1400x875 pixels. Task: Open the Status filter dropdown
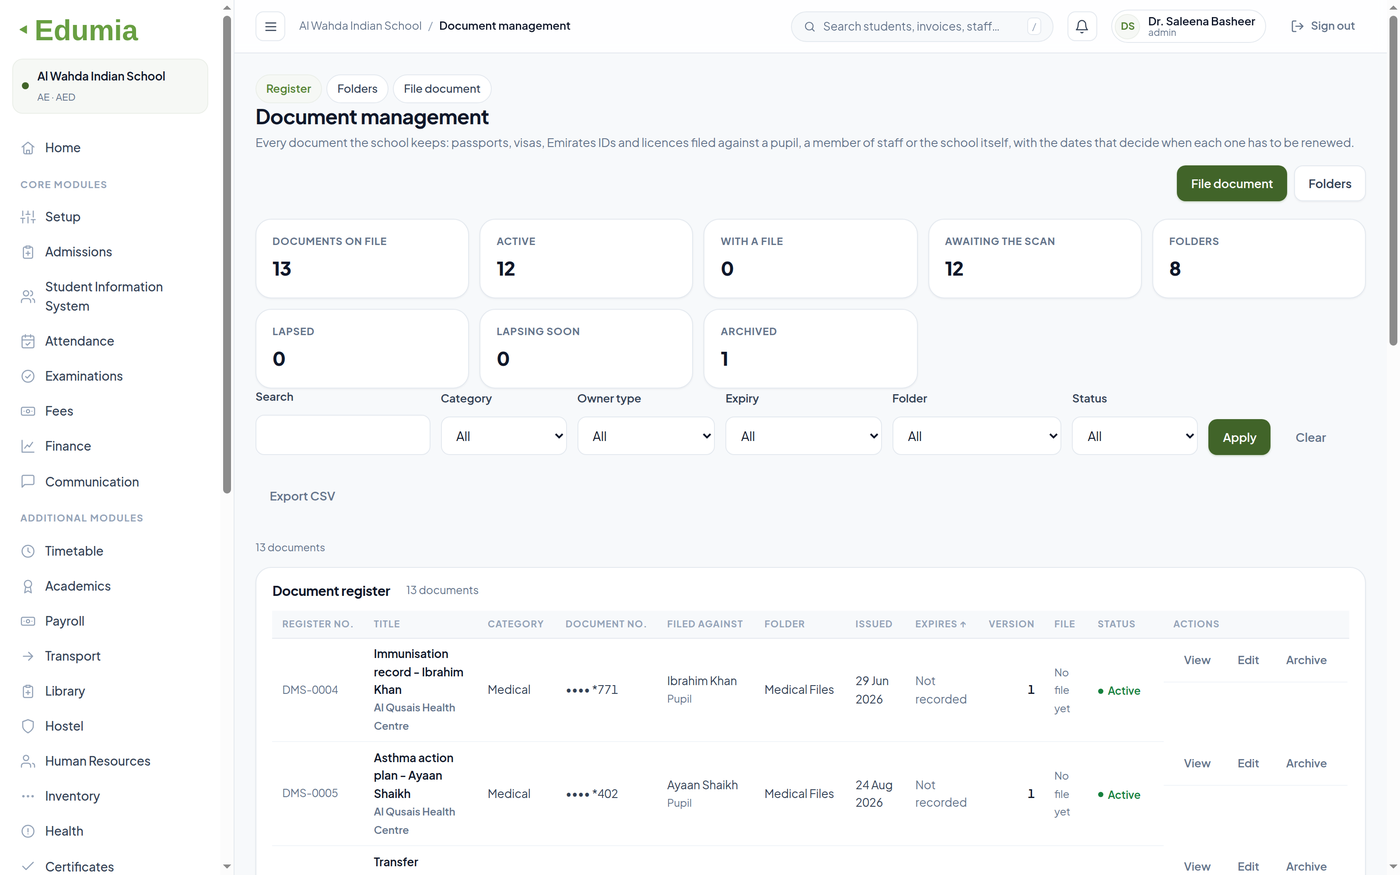(x=1135, y=436)
